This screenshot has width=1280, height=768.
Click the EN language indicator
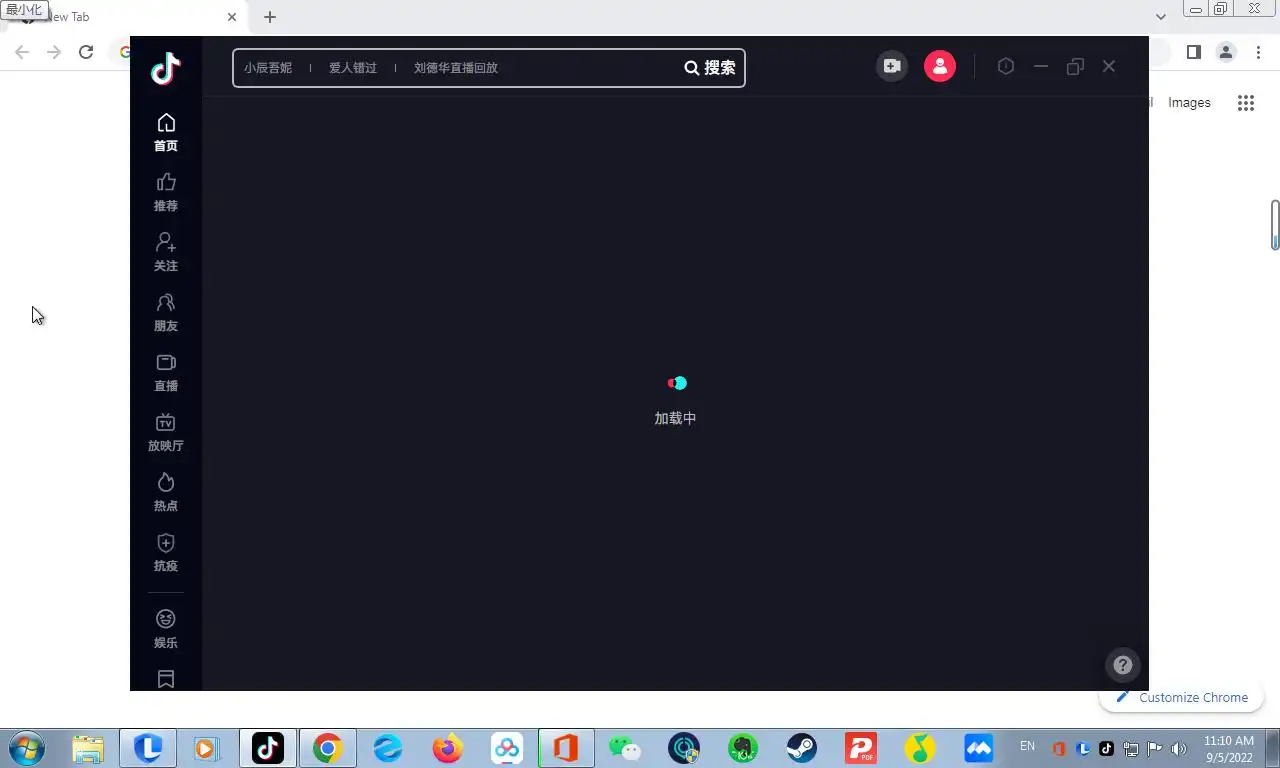click(x=1027, y=746)
